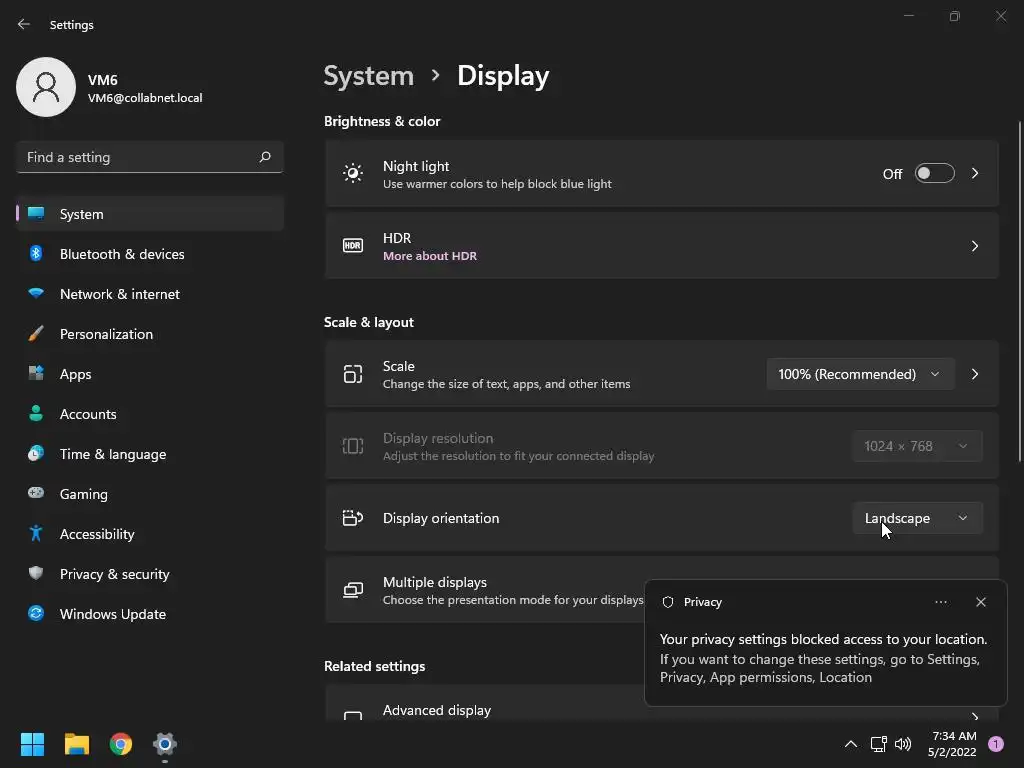Image resolution: width=1024 pixels, height=768 pixels.
Task: Open the Scale percentage dropdown
Action: tap(860, 374)
